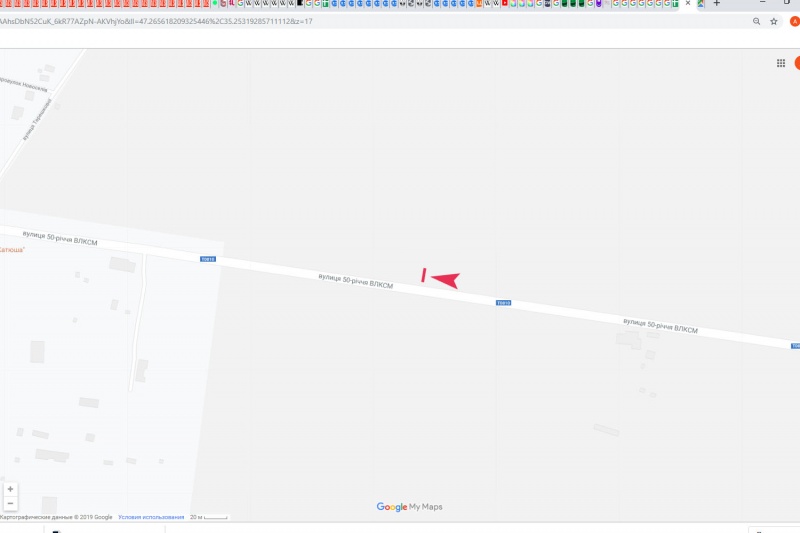Open the Google apps grid

coord(781,63)
